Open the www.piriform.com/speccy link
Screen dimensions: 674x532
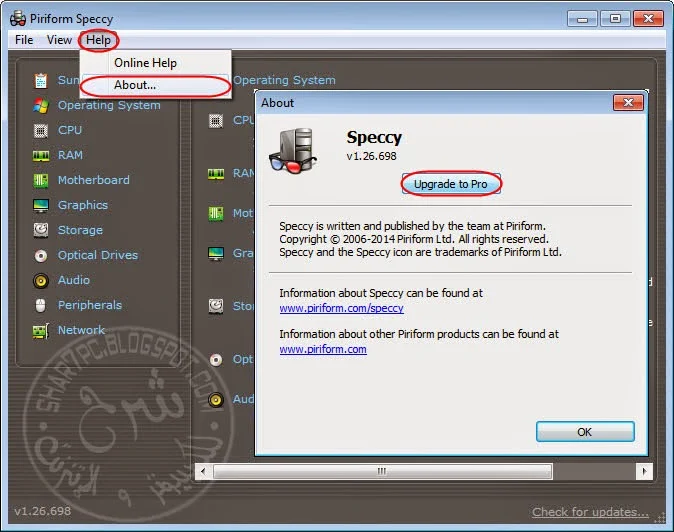click(341, 308)
